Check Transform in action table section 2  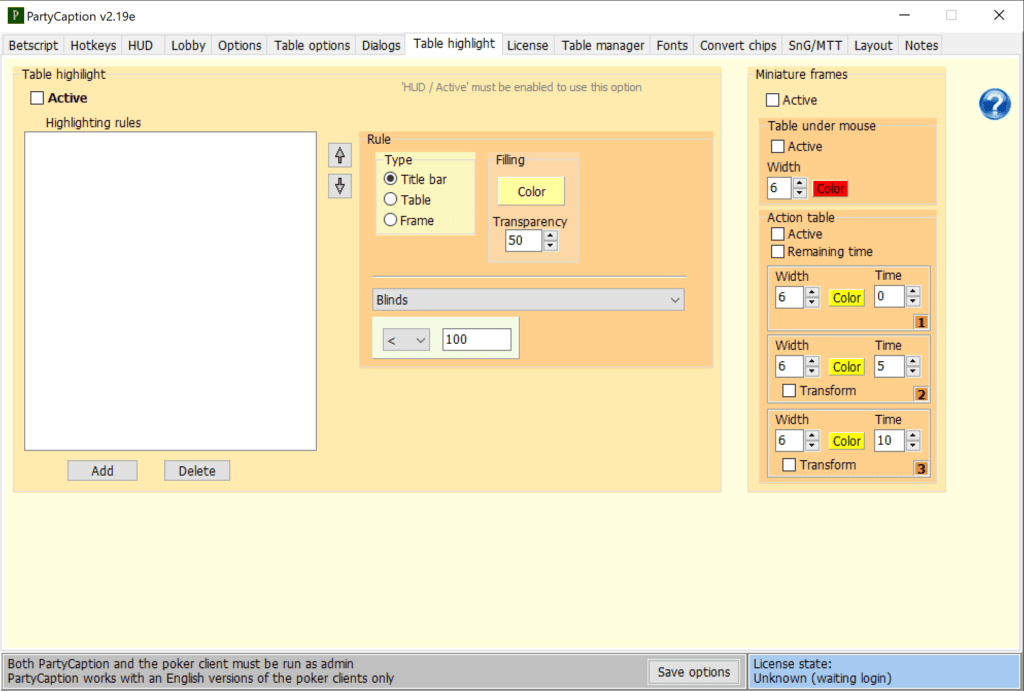789,391
